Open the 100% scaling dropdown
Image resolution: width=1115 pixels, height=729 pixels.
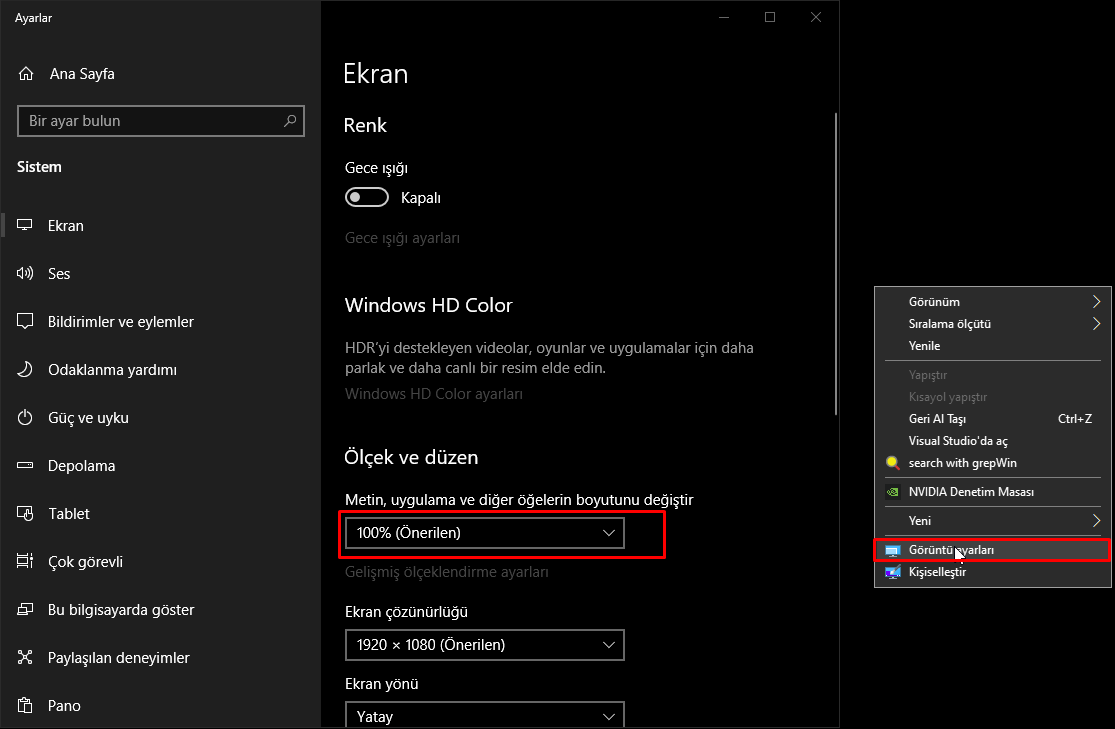click(484, 533)
